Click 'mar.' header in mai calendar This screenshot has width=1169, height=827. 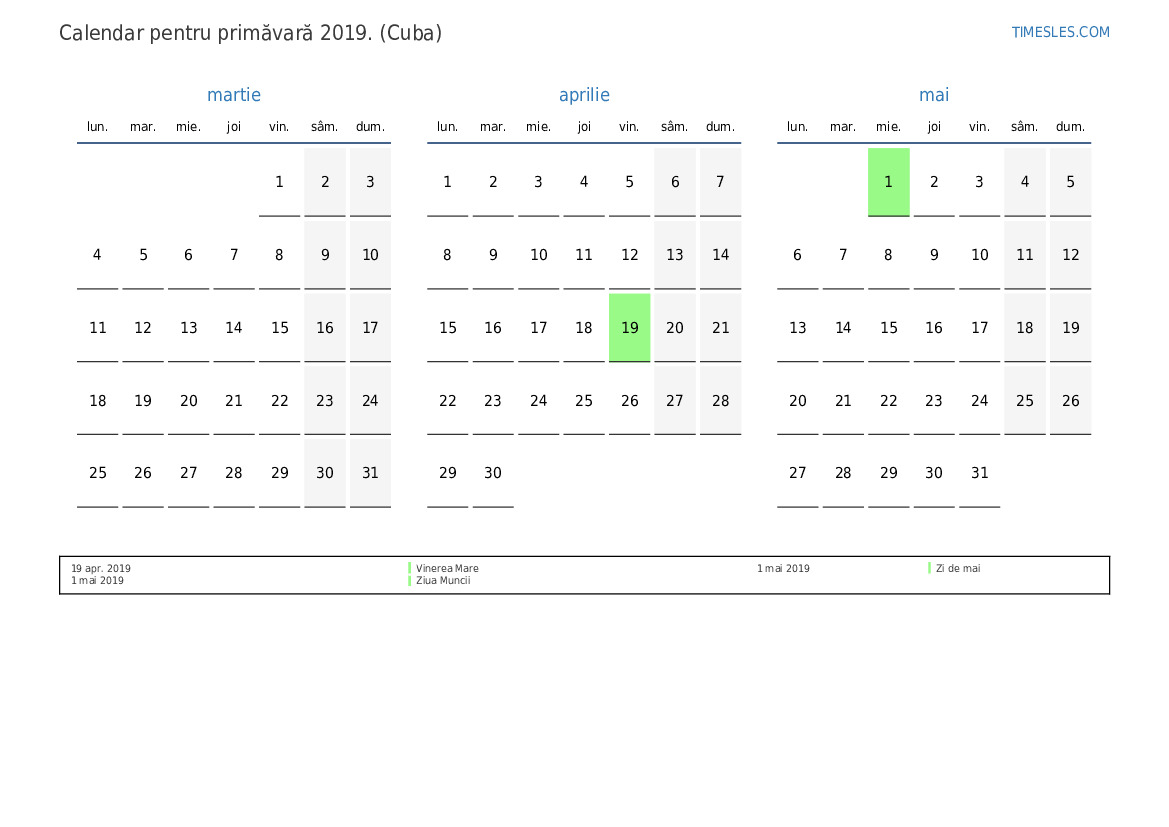[842, 127]
